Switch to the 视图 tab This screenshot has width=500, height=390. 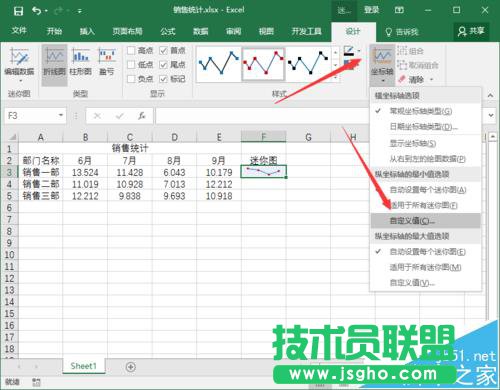pyautogui.click(x=266, y=31)
